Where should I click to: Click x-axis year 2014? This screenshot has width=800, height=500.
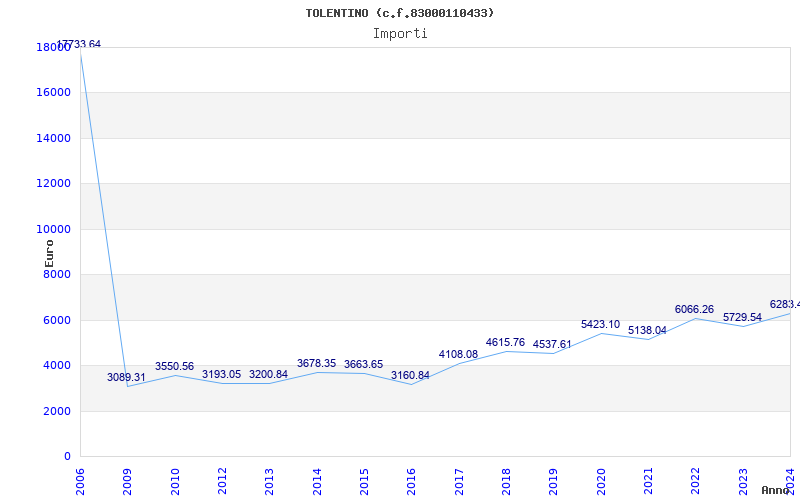pos(317,481)
